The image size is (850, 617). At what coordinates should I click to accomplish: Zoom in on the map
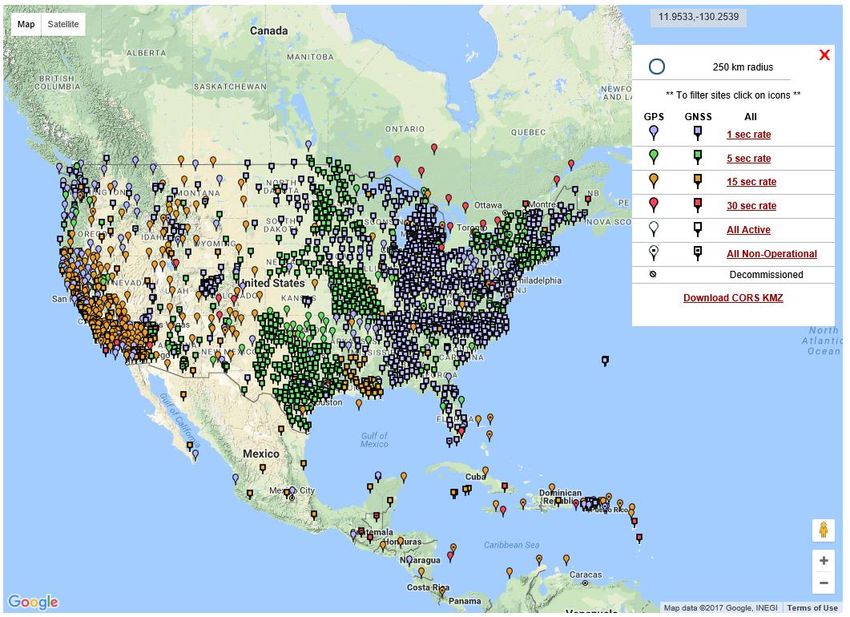(x=823, y=561)
